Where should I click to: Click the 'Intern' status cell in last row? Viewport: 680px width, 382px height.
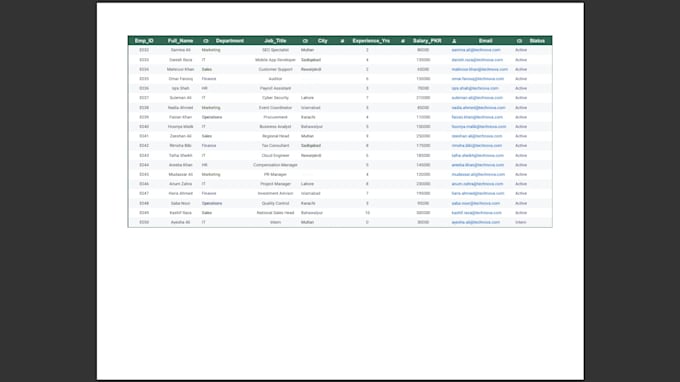pos(521,222)
